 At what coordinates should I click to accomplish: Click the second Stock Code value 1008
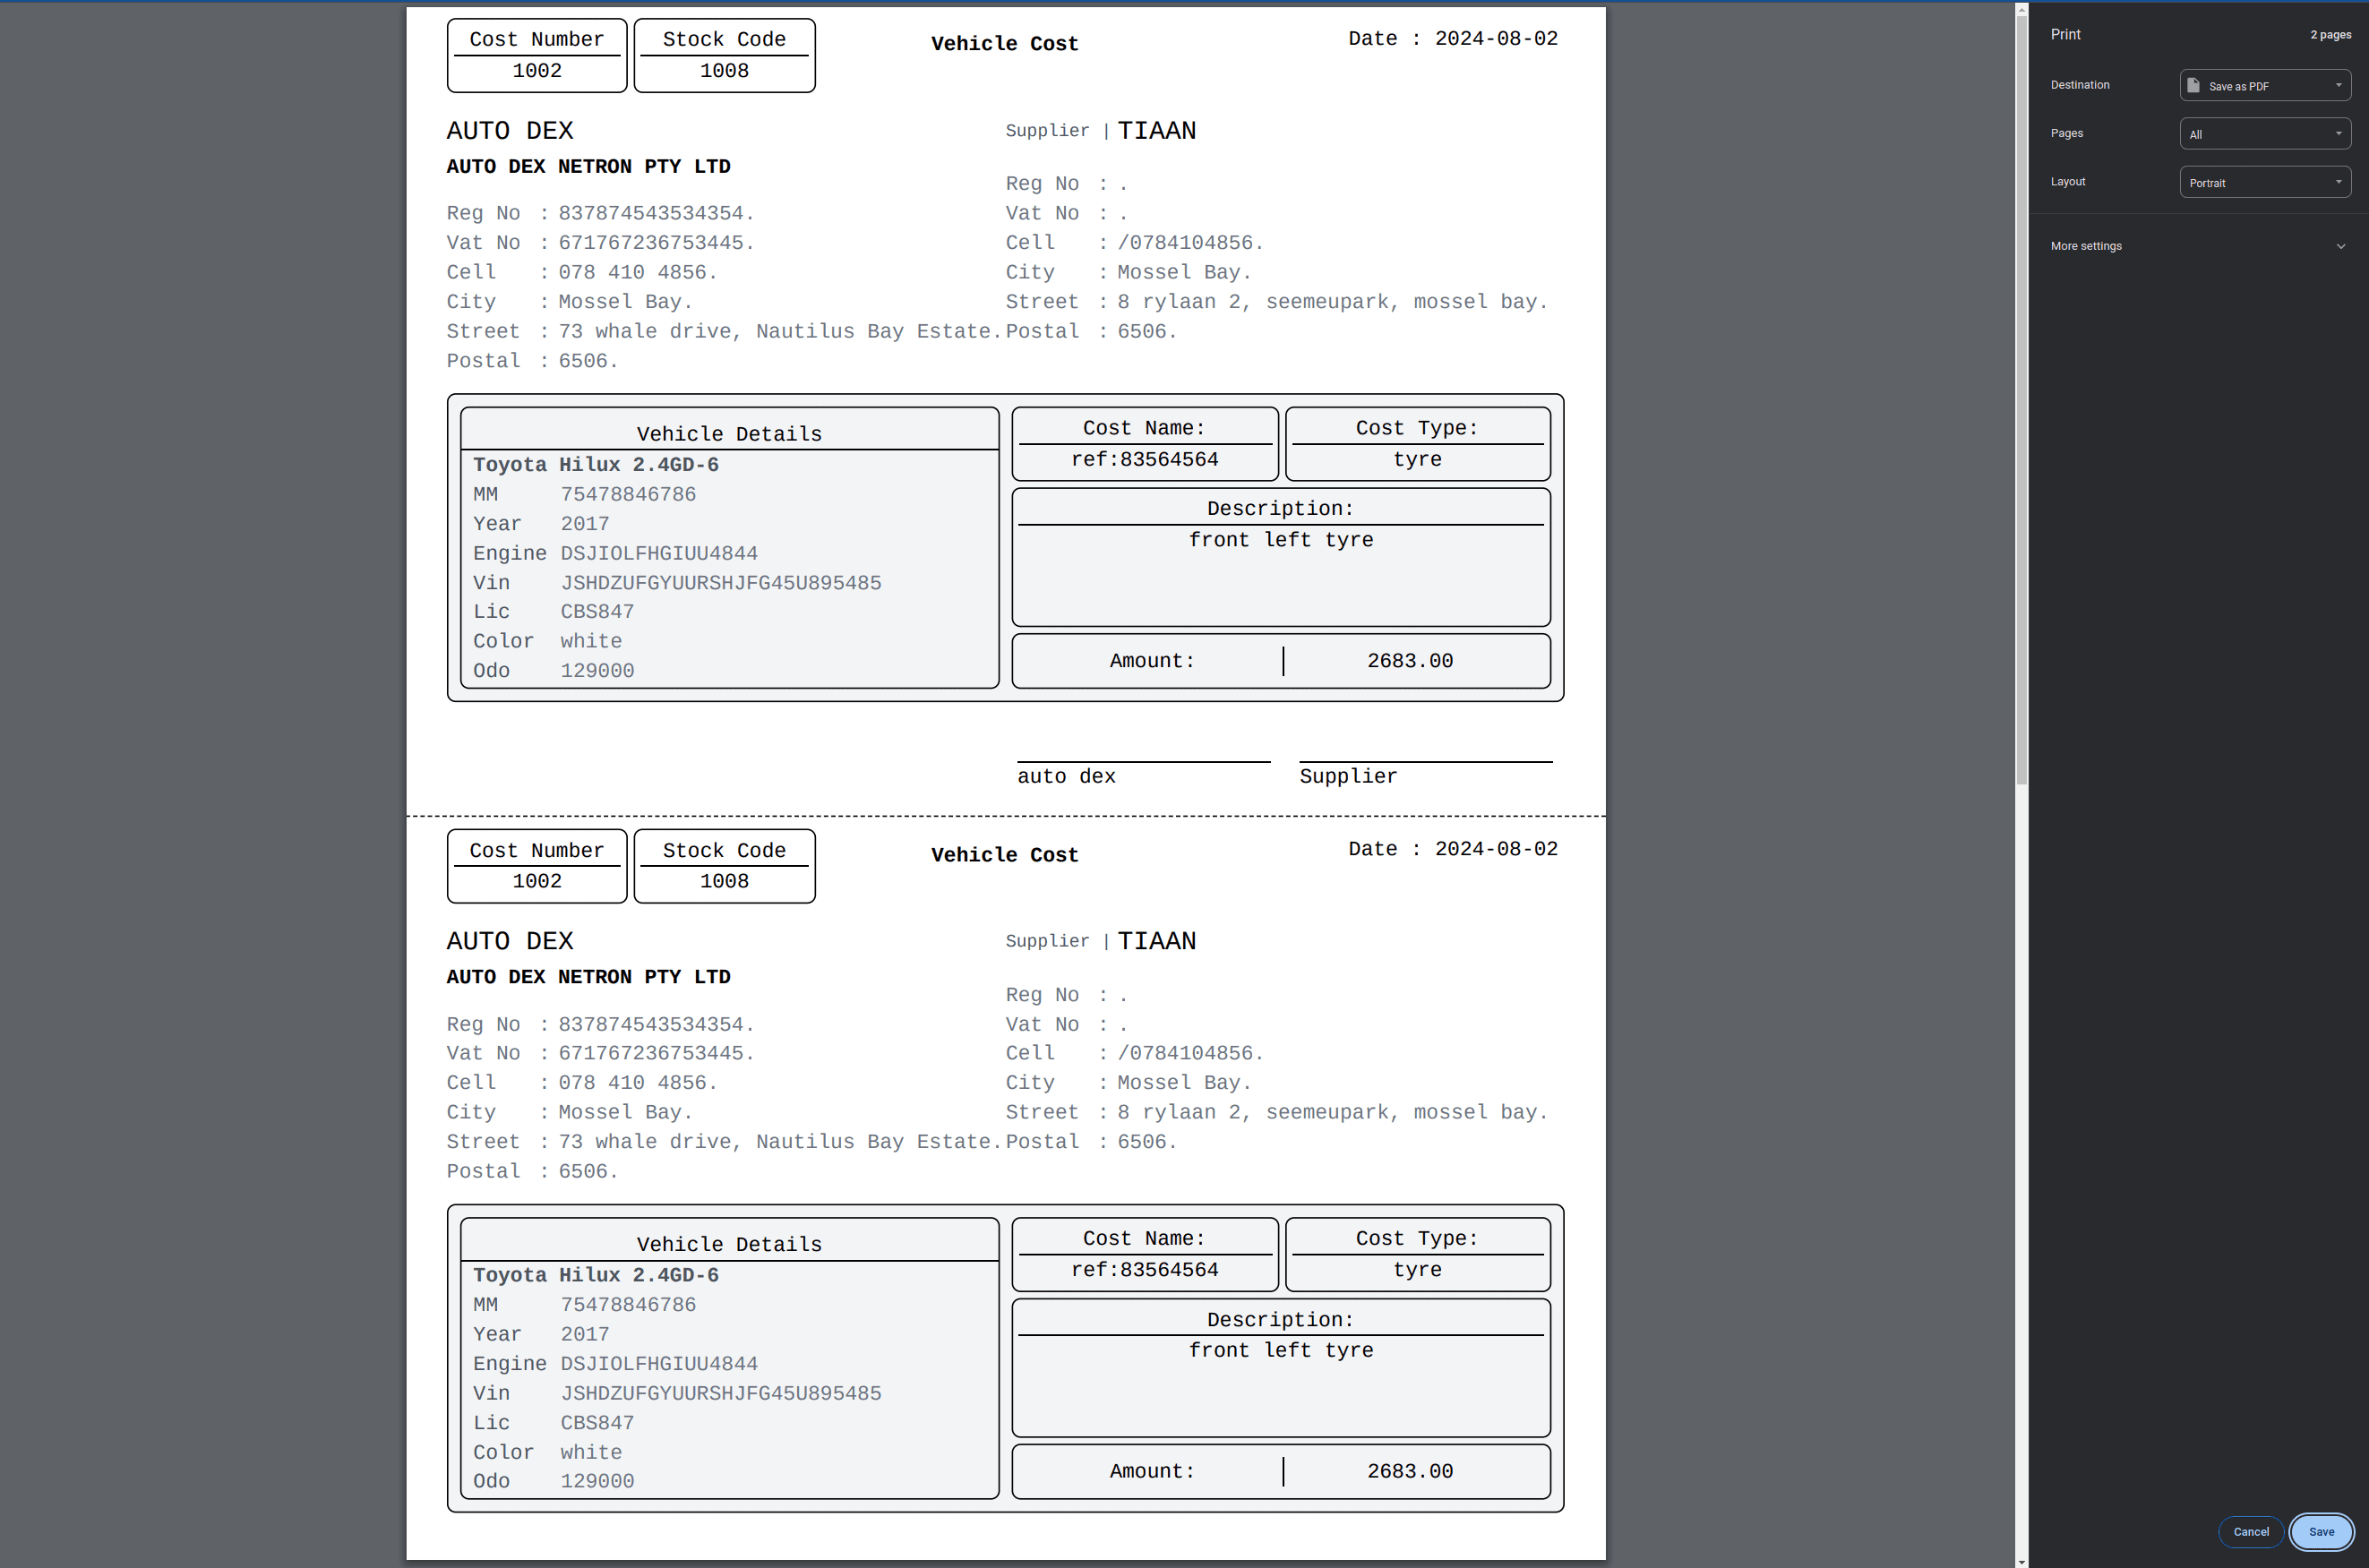click(724, 882)
